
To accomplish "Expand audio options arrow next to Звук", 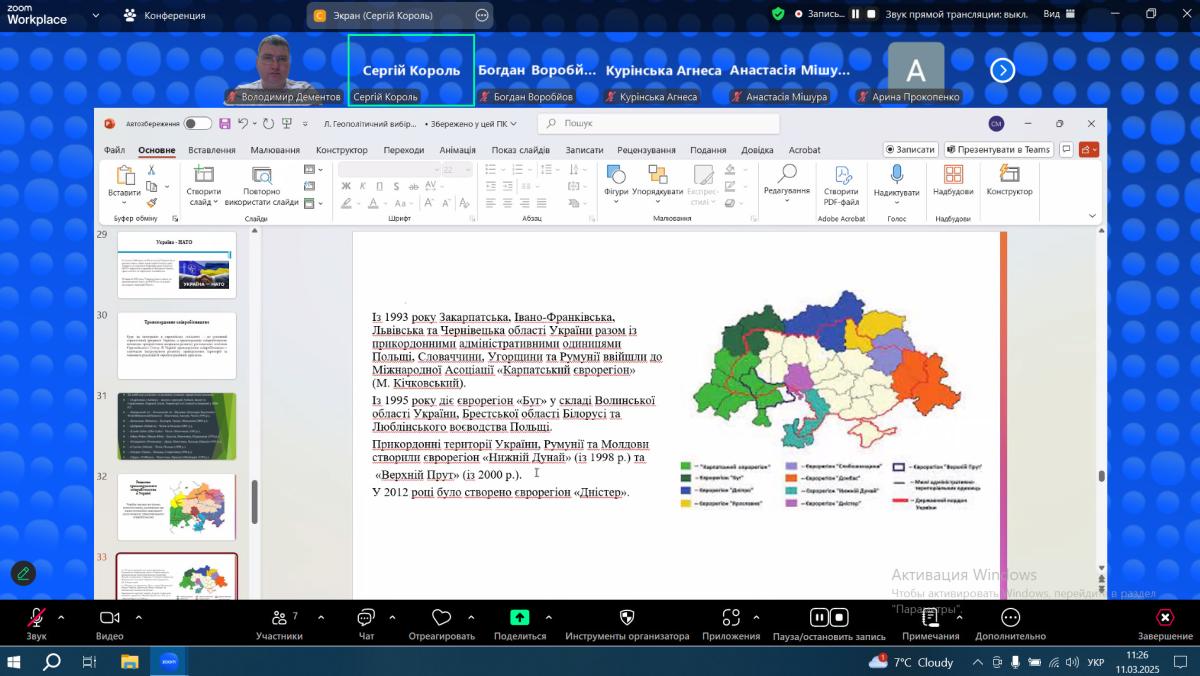I will [61, 617].
